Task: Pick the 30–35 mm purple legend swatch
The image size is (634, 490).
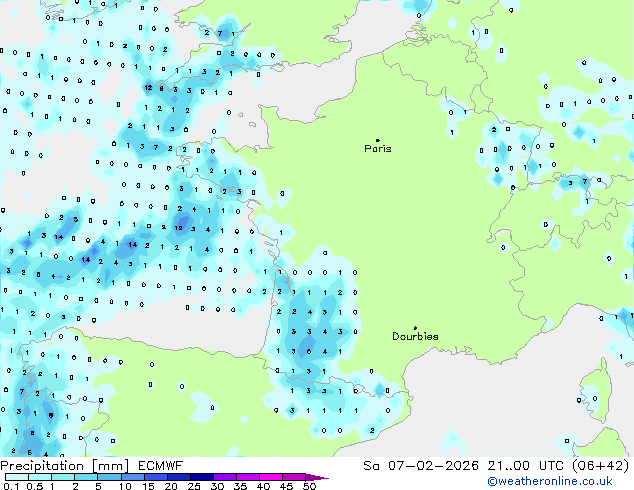Action: pyautogui.click(x=225, y=477)
